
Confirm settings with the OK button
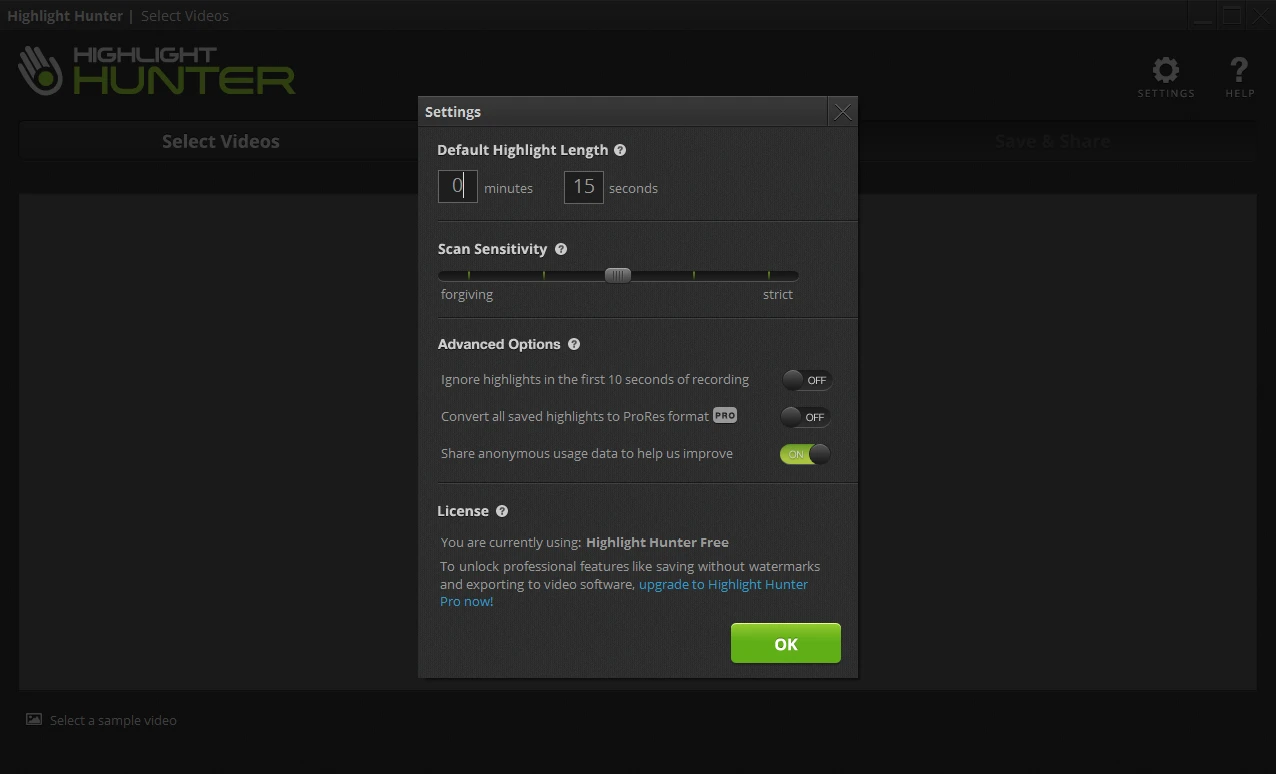point(786,644)
